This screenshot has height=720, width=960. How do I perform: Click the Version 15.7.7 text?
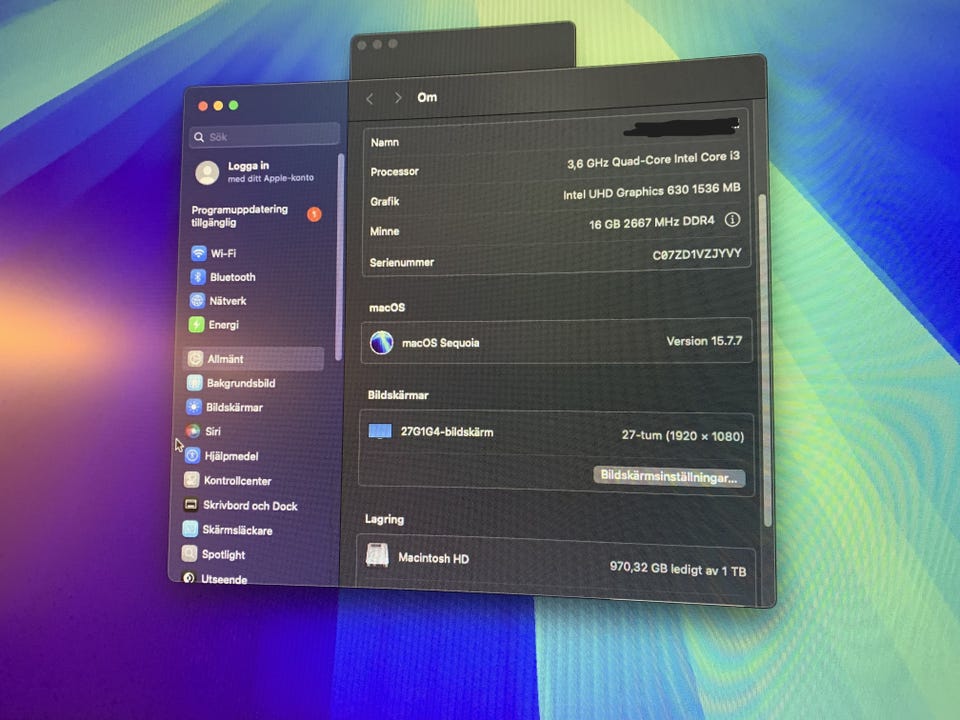click(x=704, y=341)
